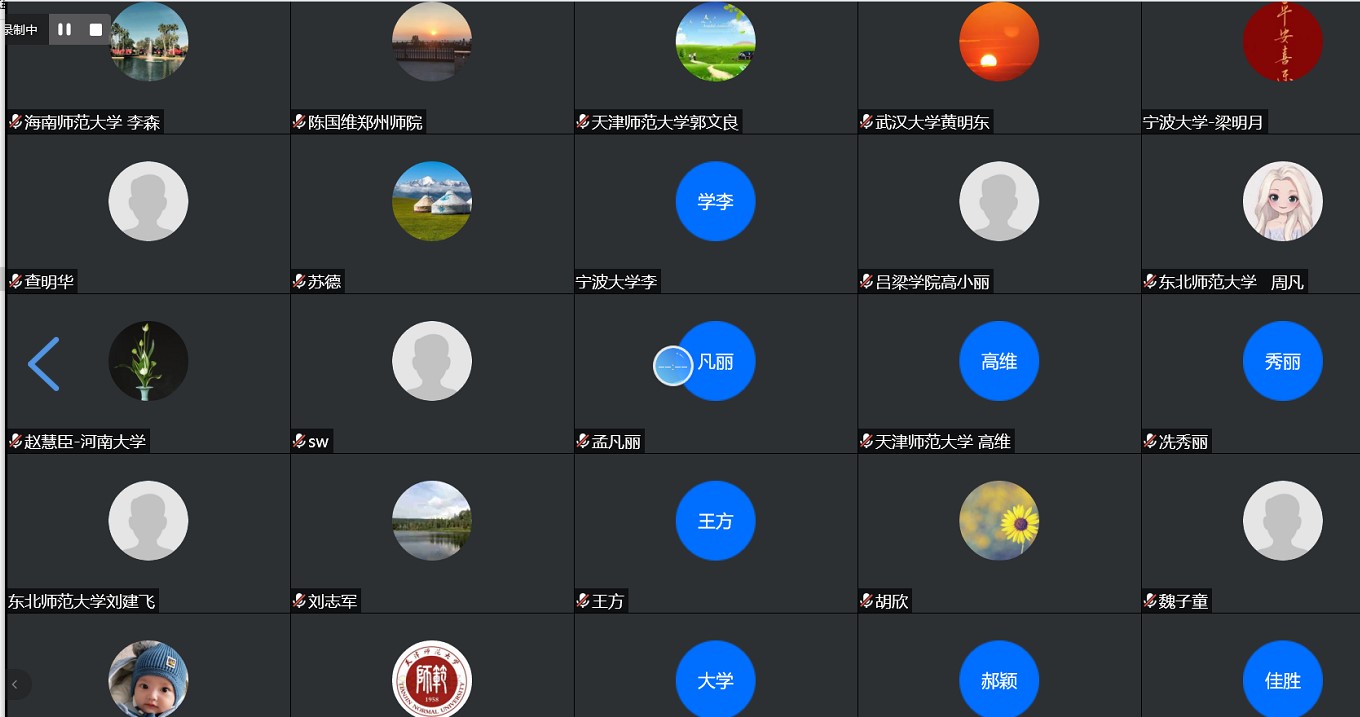Click muted mic icon beside 胡欣
Image resolution: width=1360 pixels, height=717 pixels.
point(867,601)
